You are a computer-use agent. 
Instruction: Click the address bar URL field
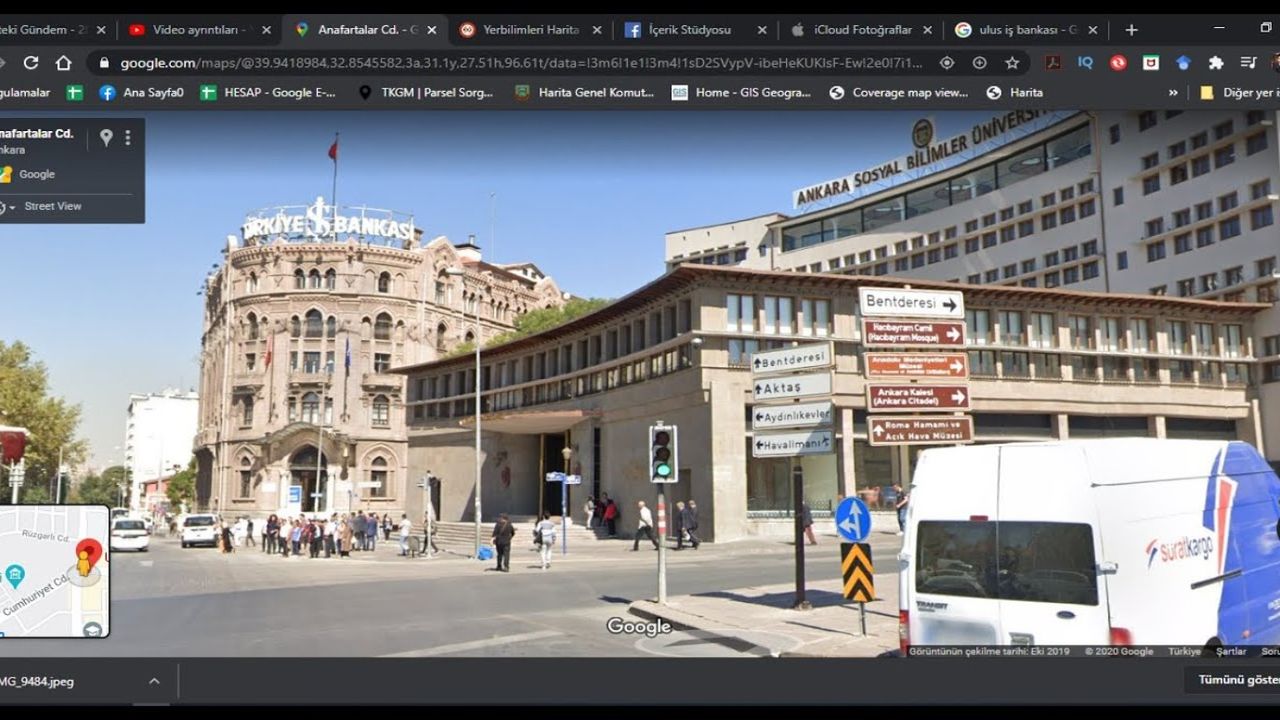(x=520, y=63)
